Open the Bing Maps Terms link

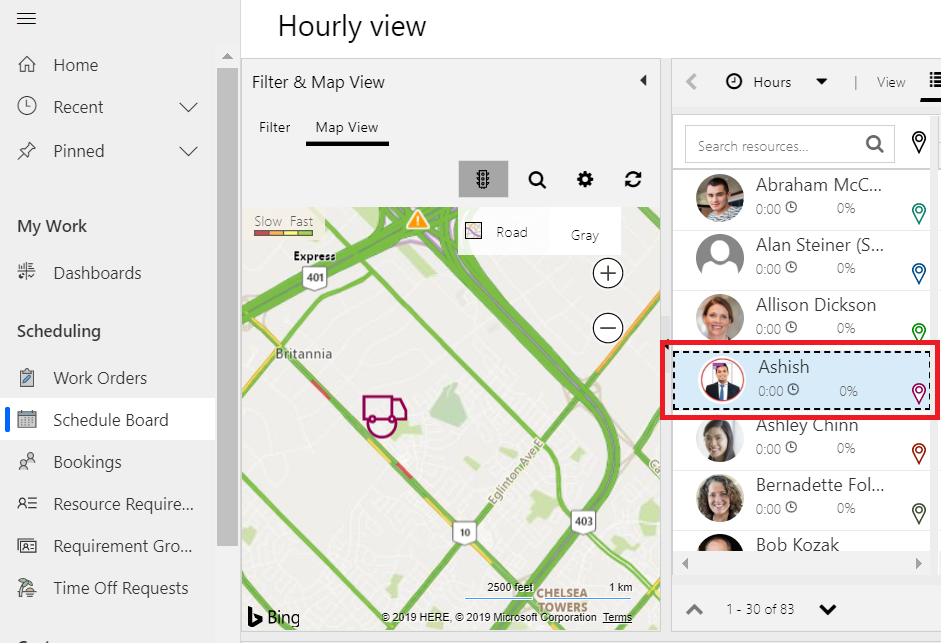click(x=617, y=617)
